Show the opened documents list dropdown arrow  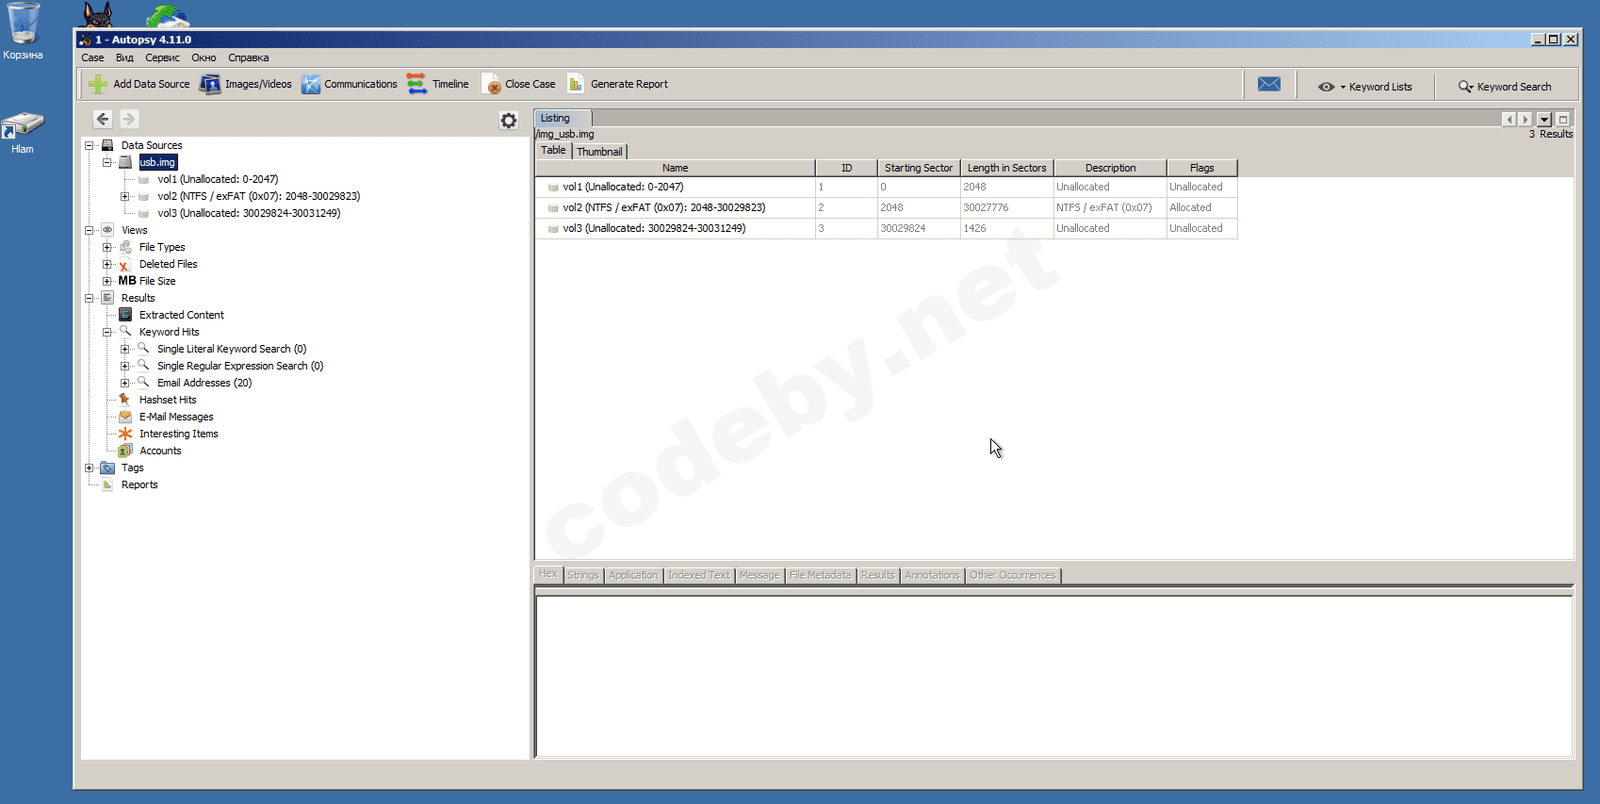tap(1544, 119)
